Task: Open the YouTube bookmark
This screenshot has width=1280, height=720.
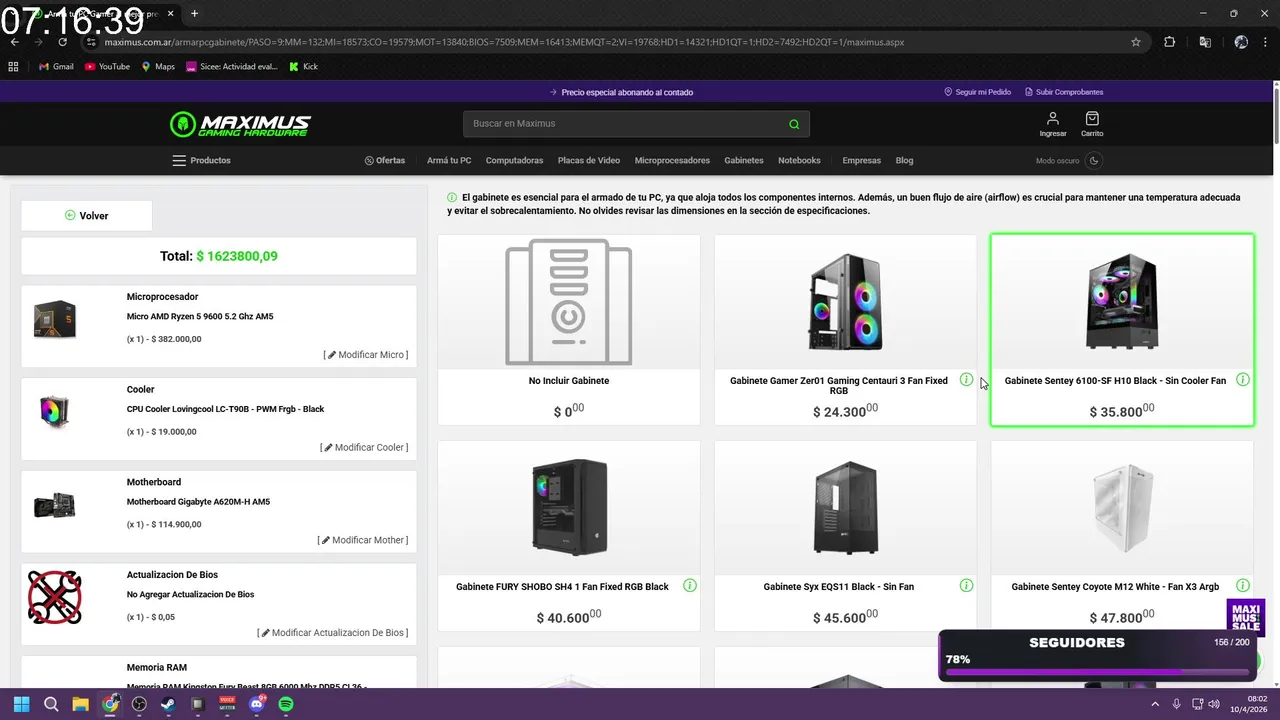Action: coord(107,67)
